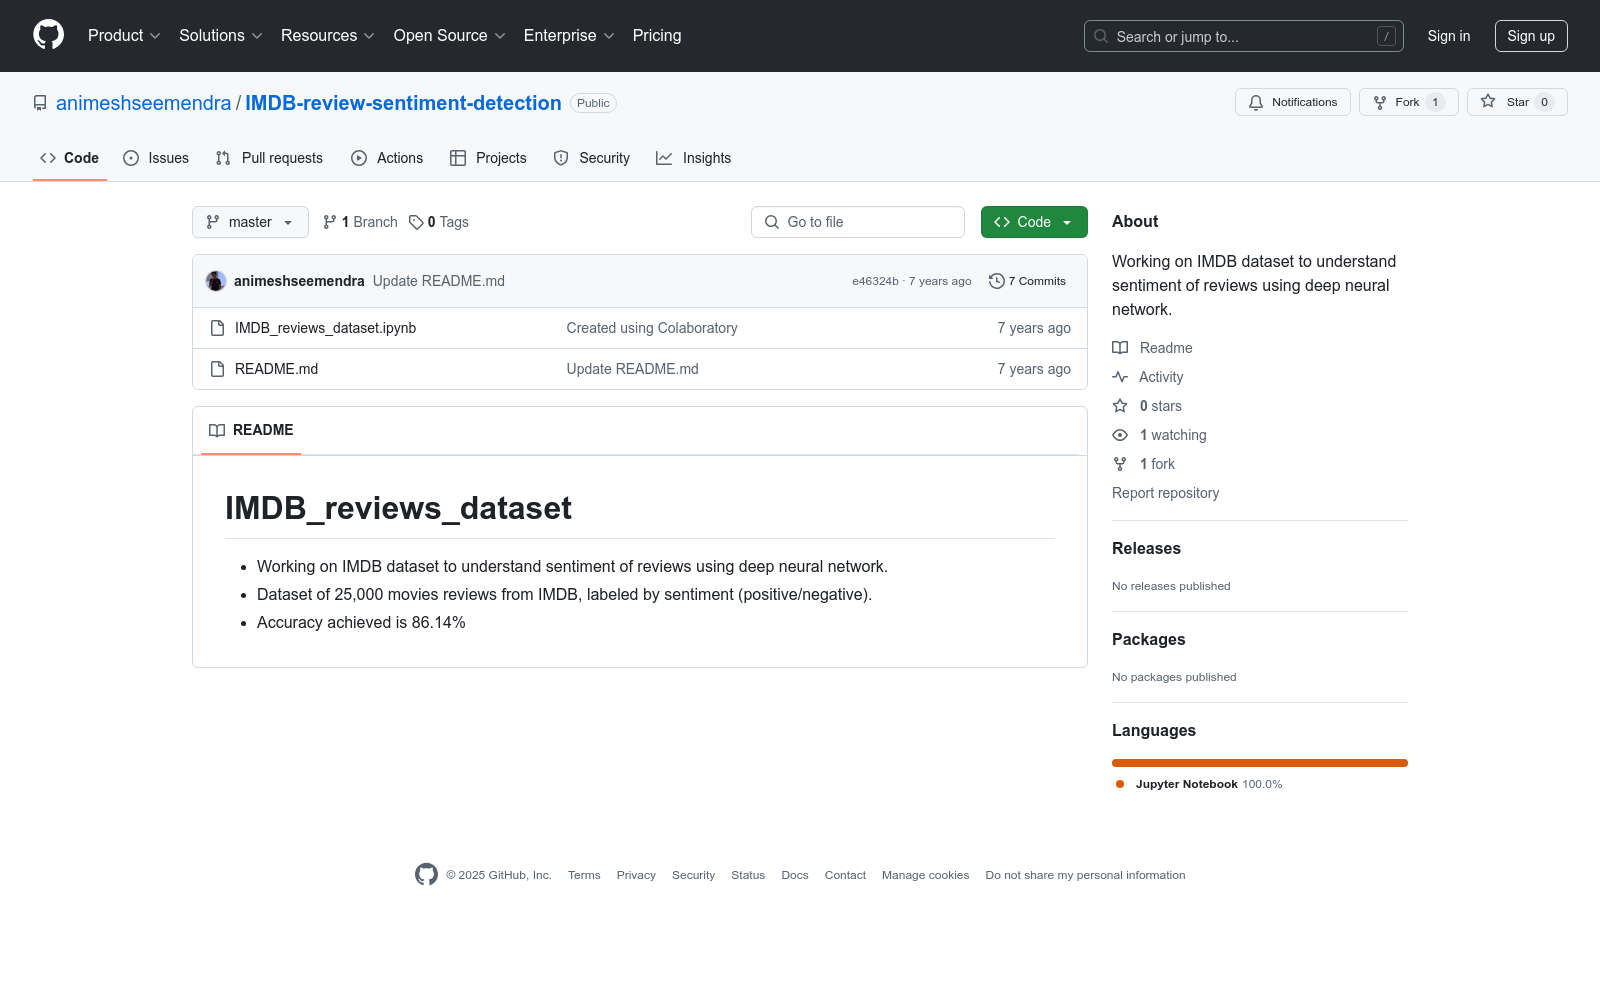Click the orange Languages progress bar
This screenshot has width=1600, height=1000.
pos(1260,763)
